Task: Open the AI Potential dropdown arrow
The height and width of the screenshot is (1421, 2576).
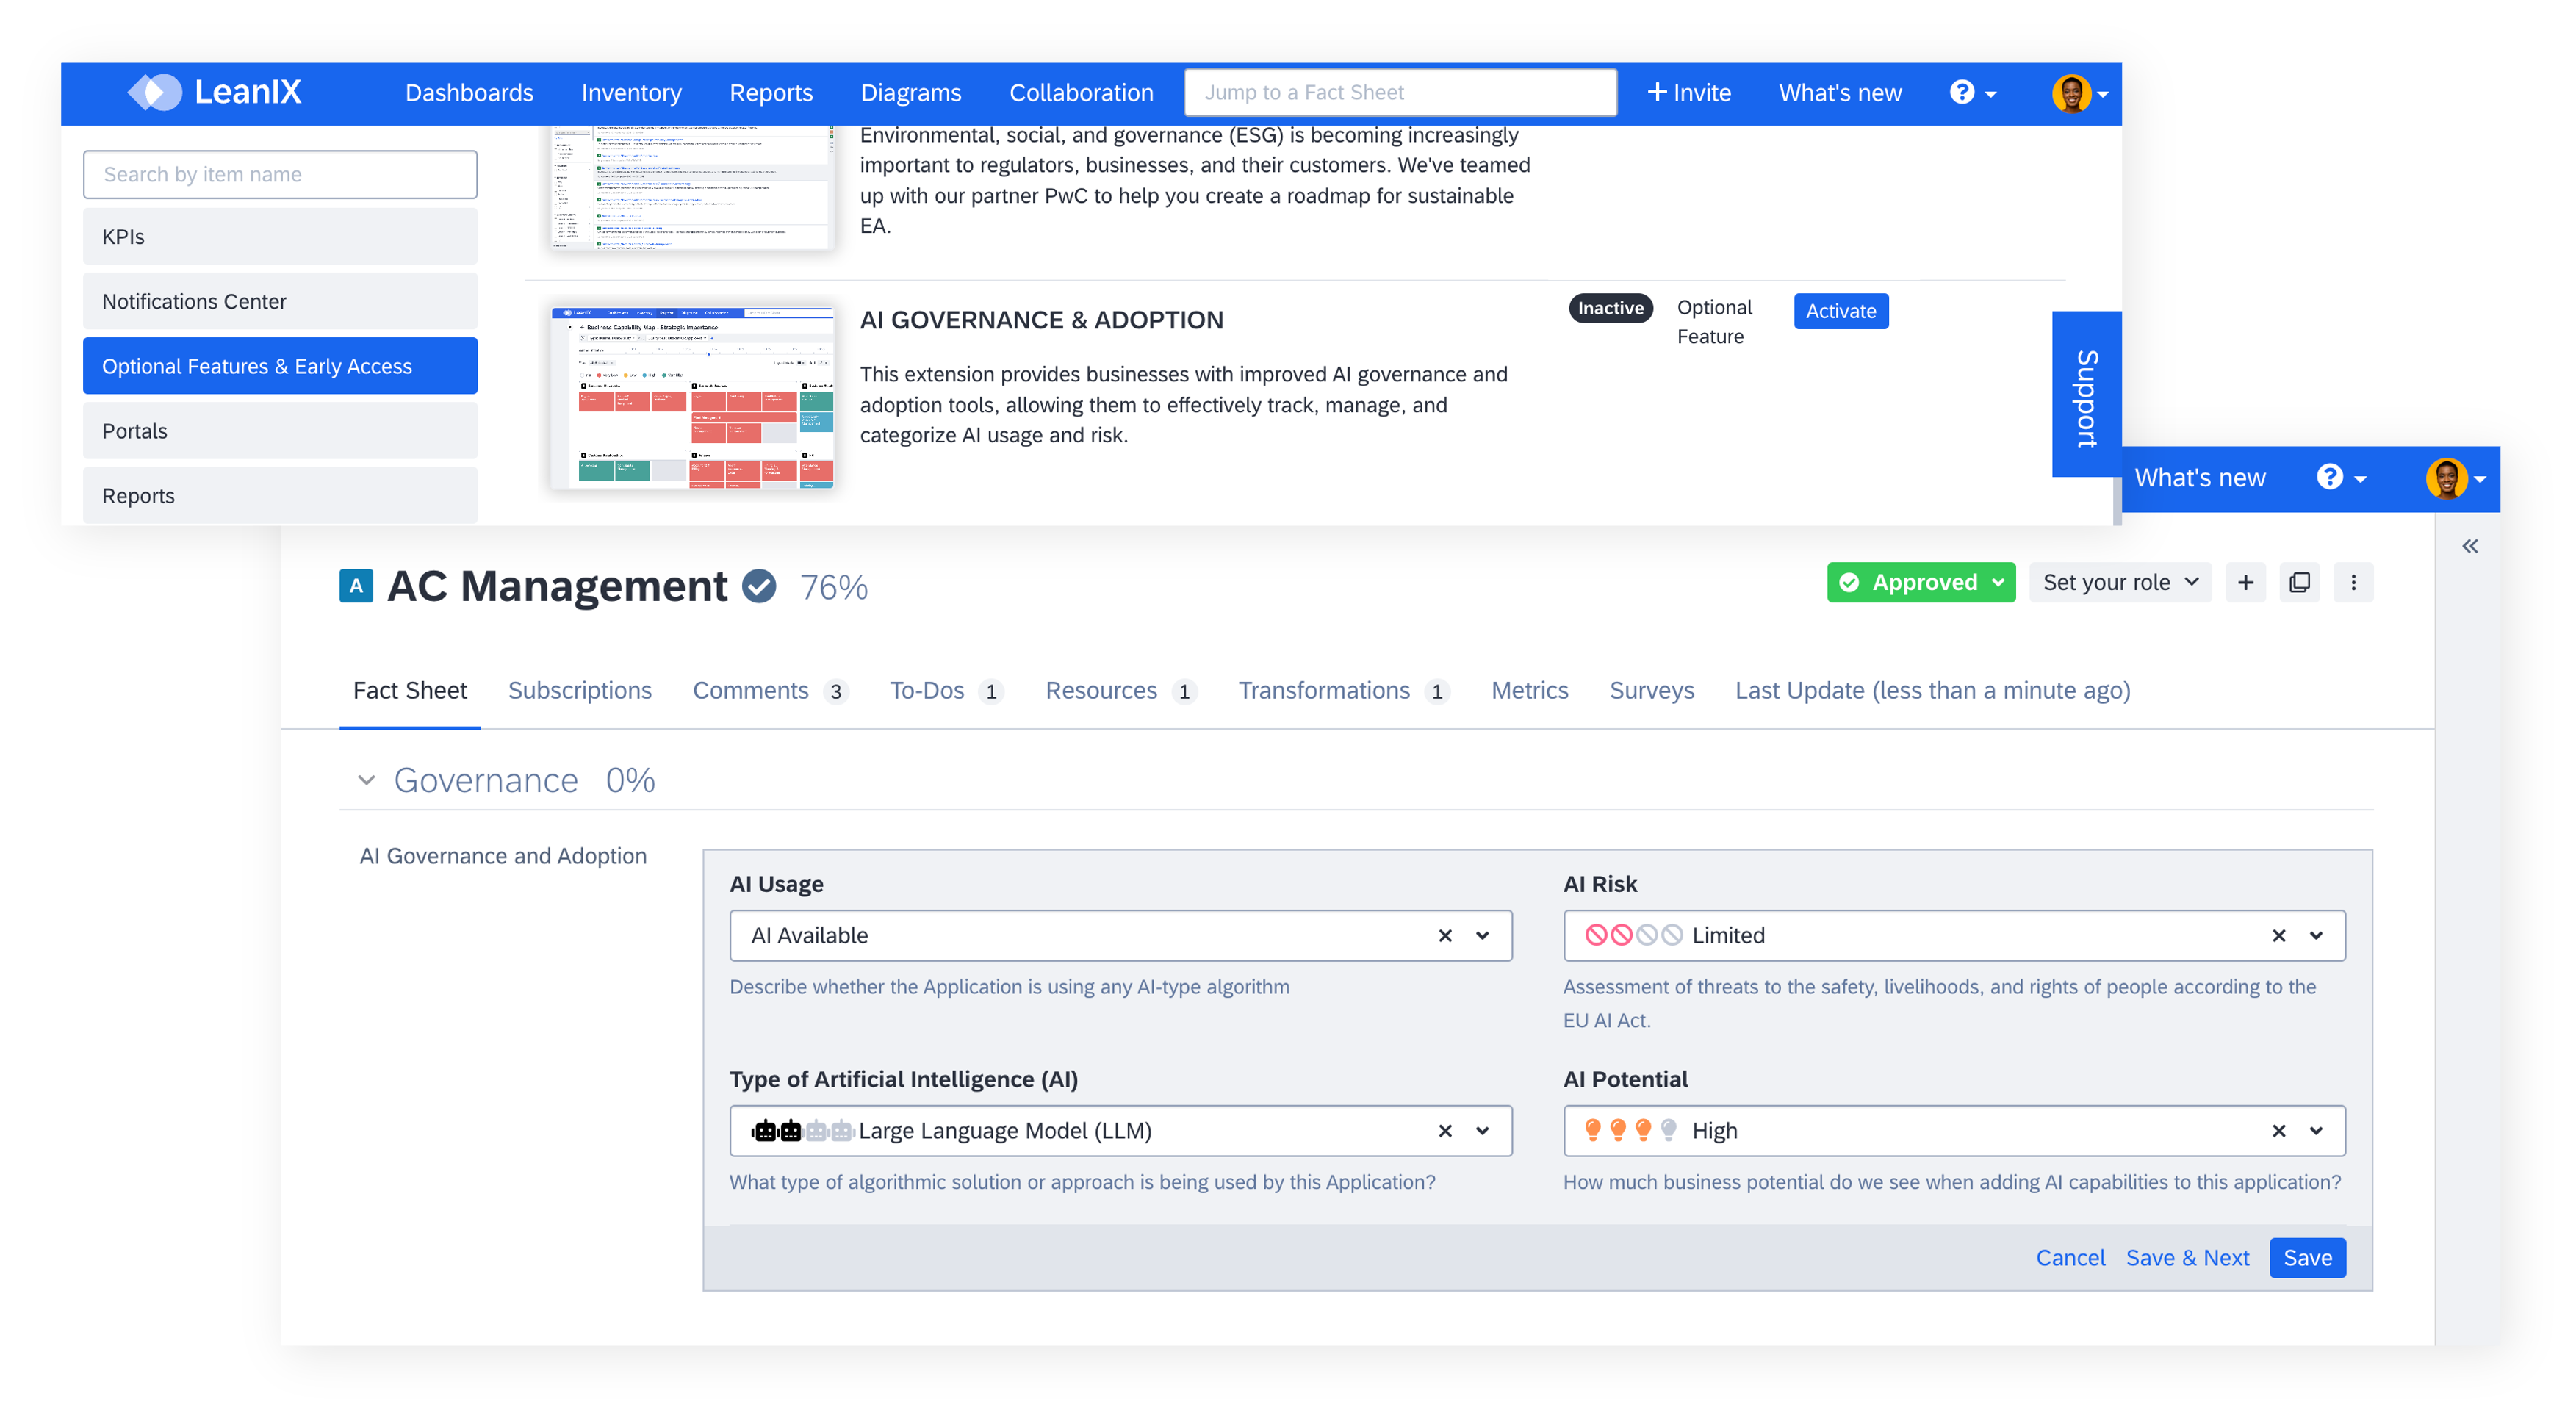Action: 2315,1130
